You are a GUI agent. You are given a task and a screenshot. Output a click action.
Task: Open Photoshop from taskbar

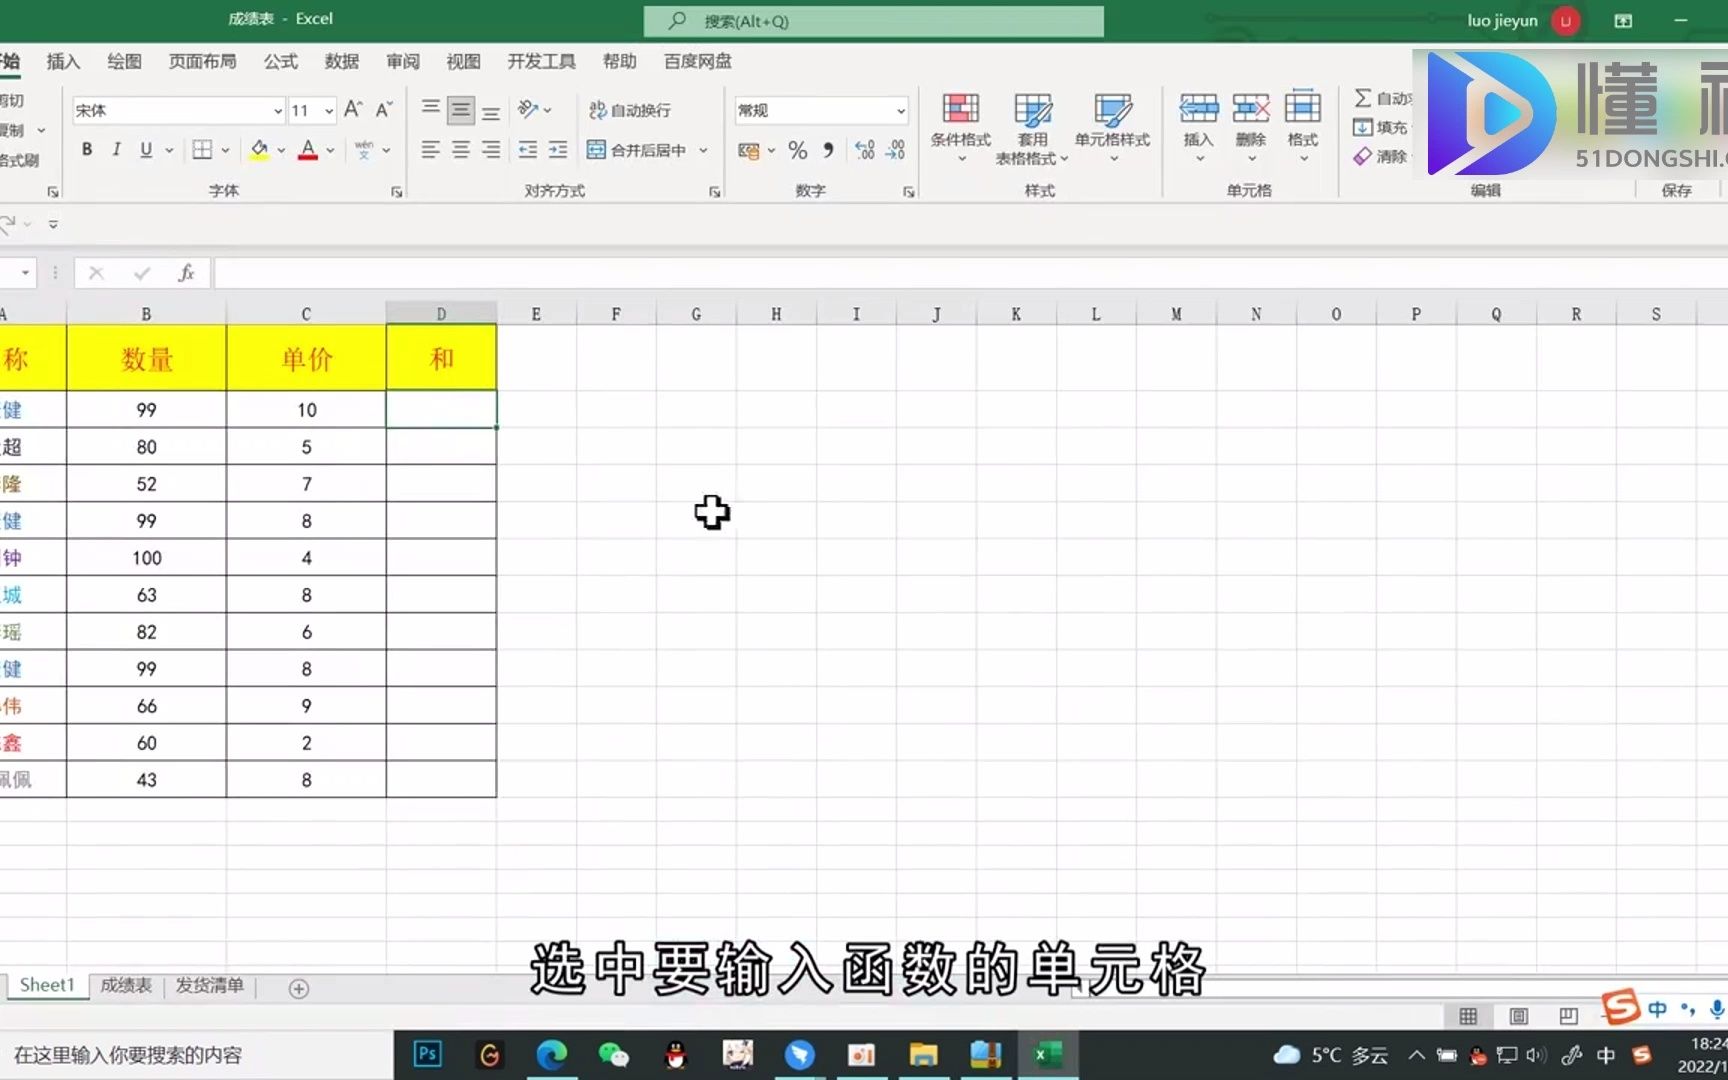coord(427,1054)
